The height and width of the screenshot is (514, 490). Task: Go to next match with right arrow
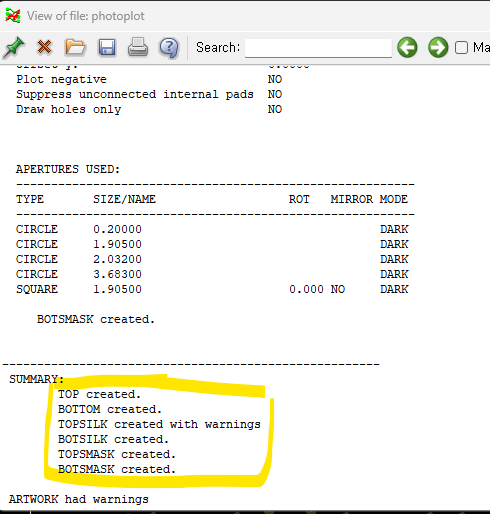click(x=438, y=47)
